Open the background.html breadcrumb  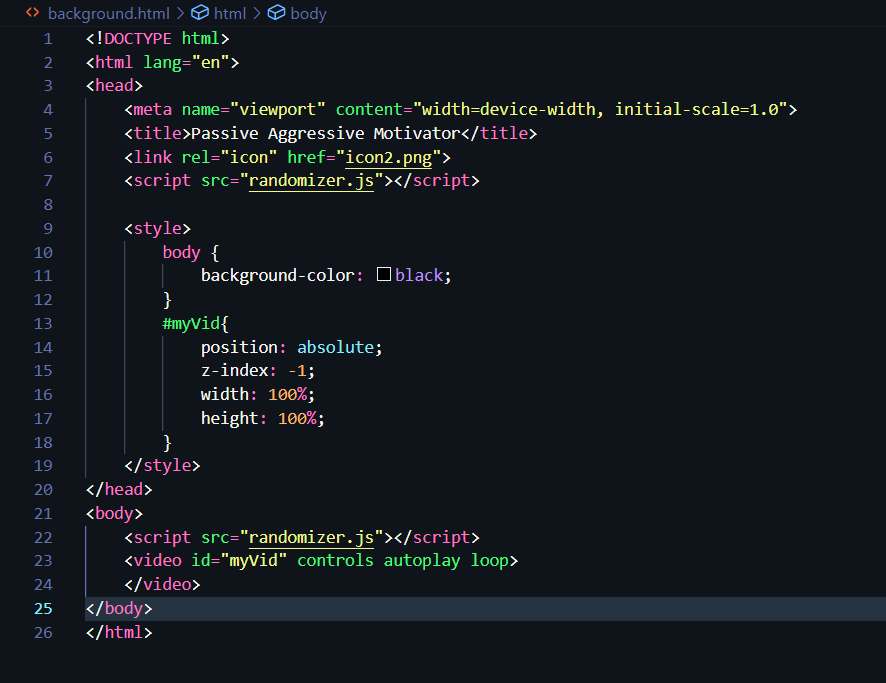coord(108,13)
